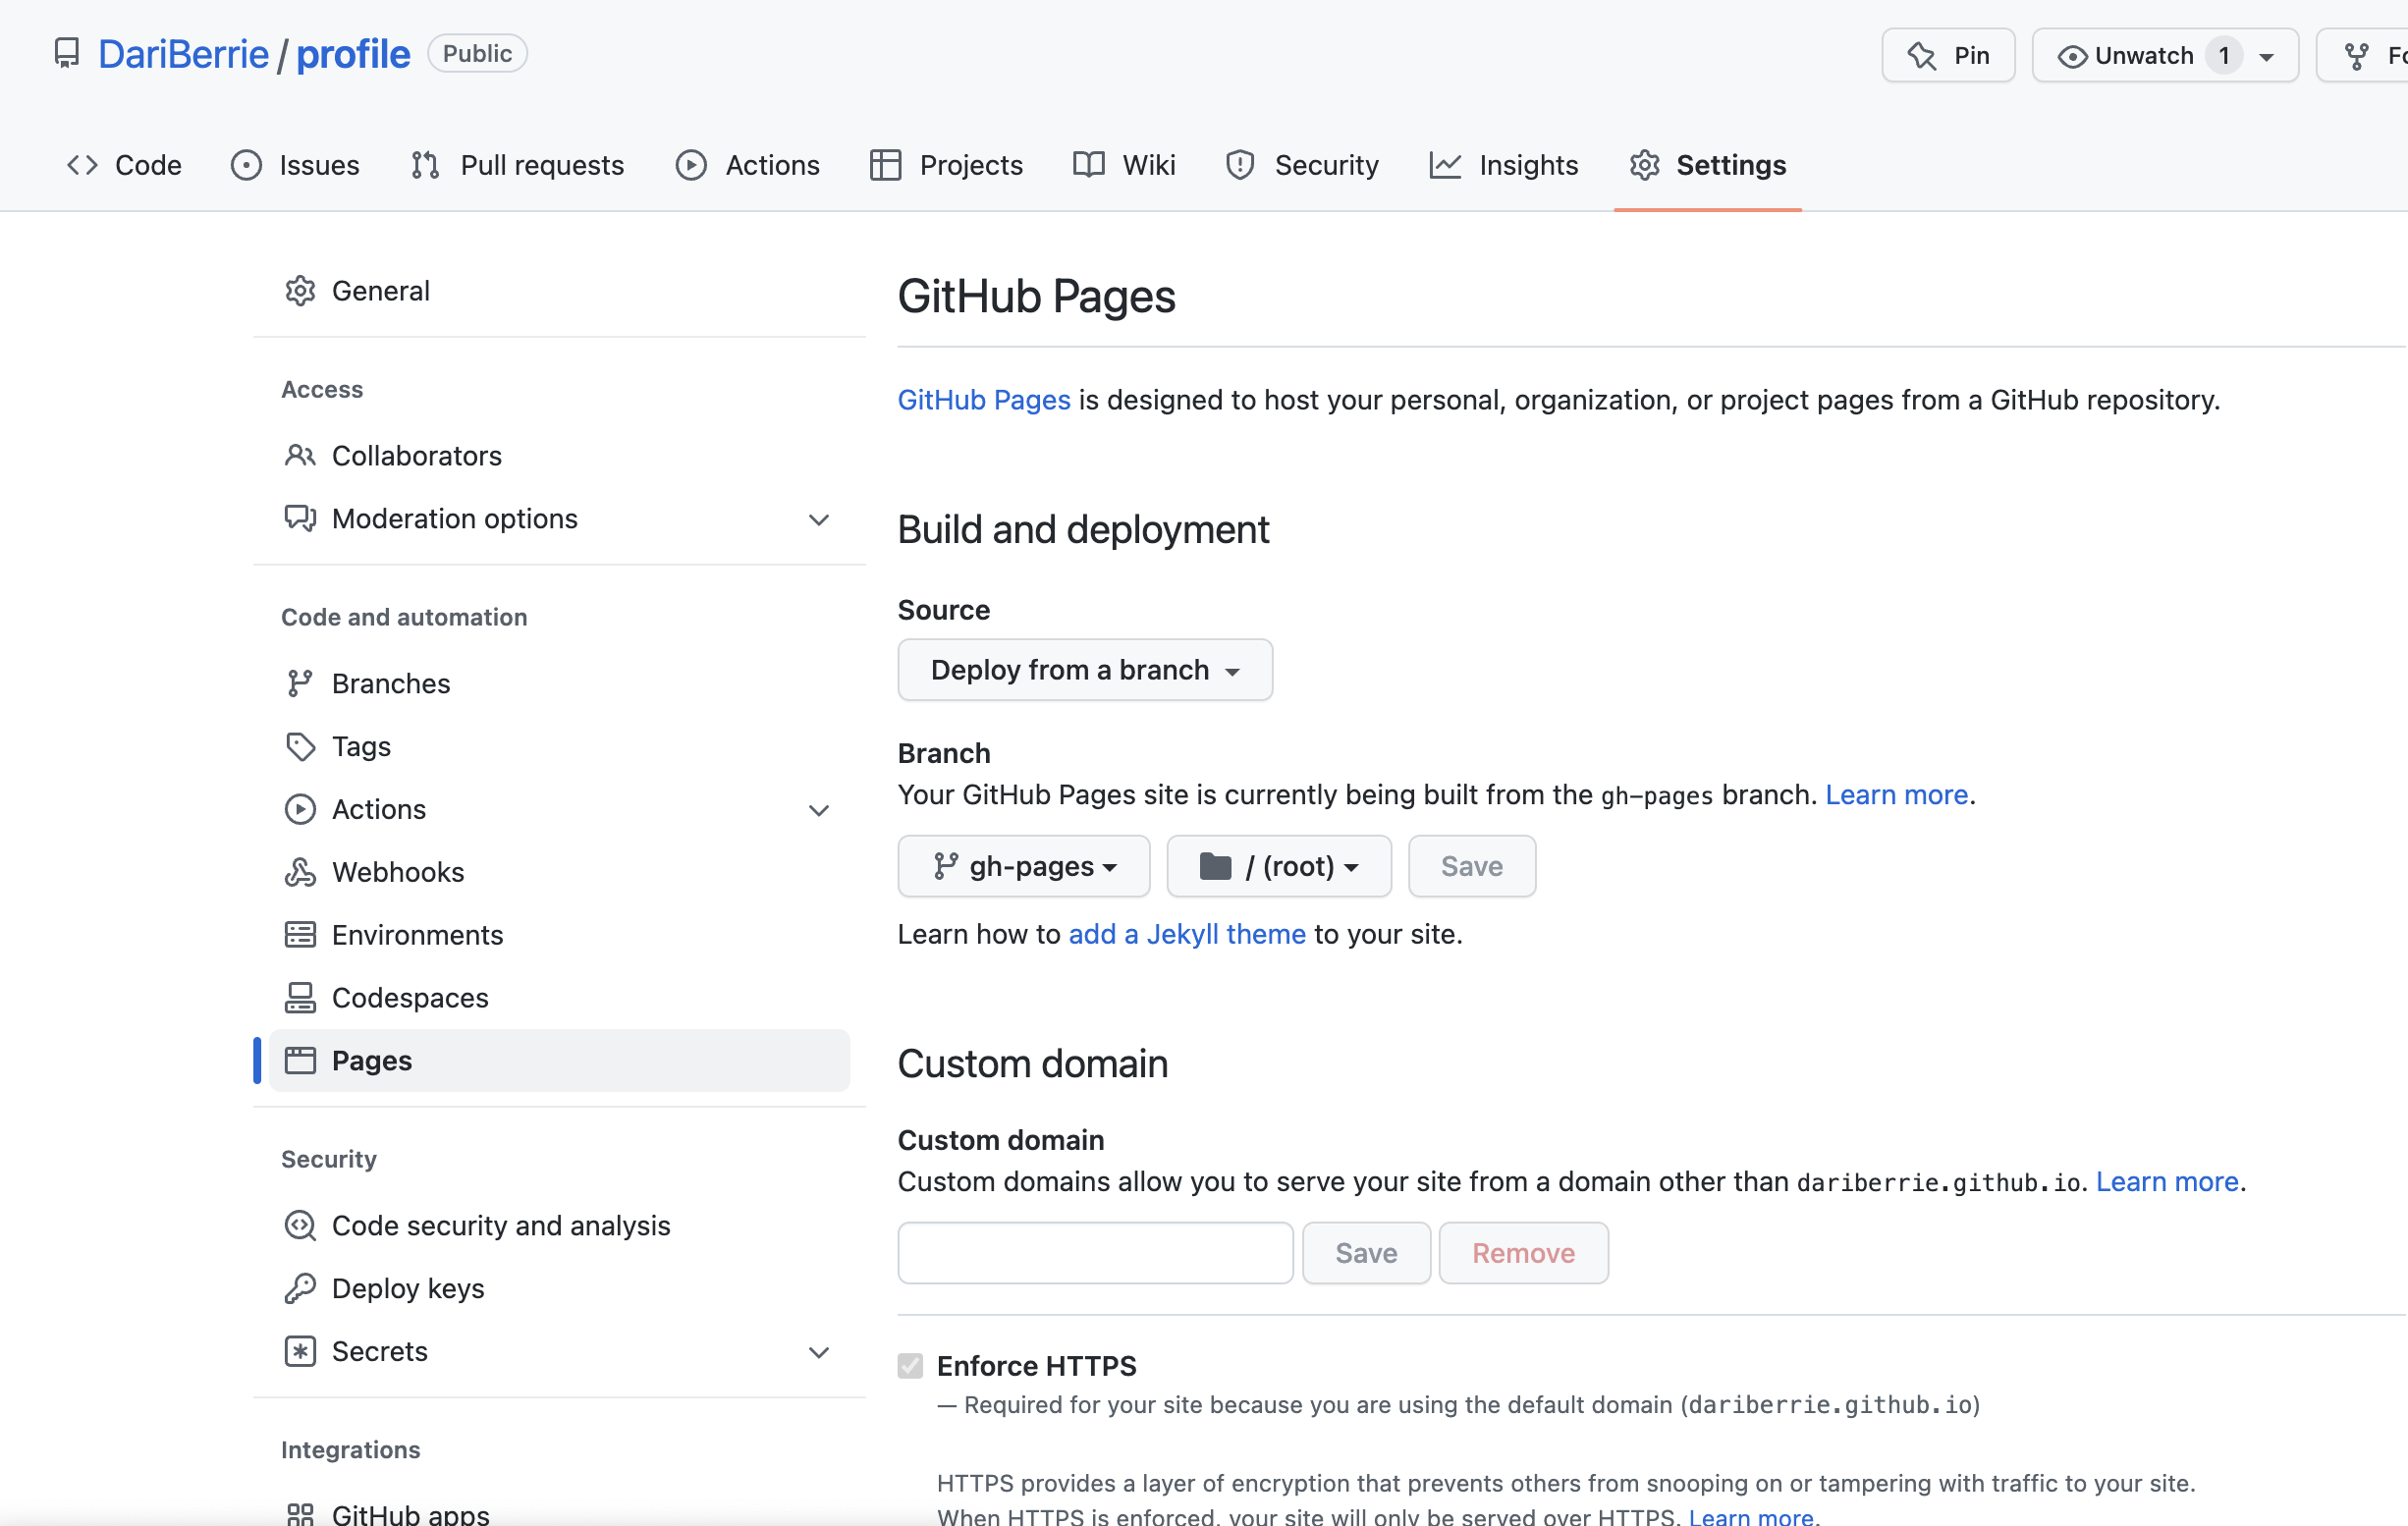
Task: Click the Collaborators people icon
Action: [300, 456]
